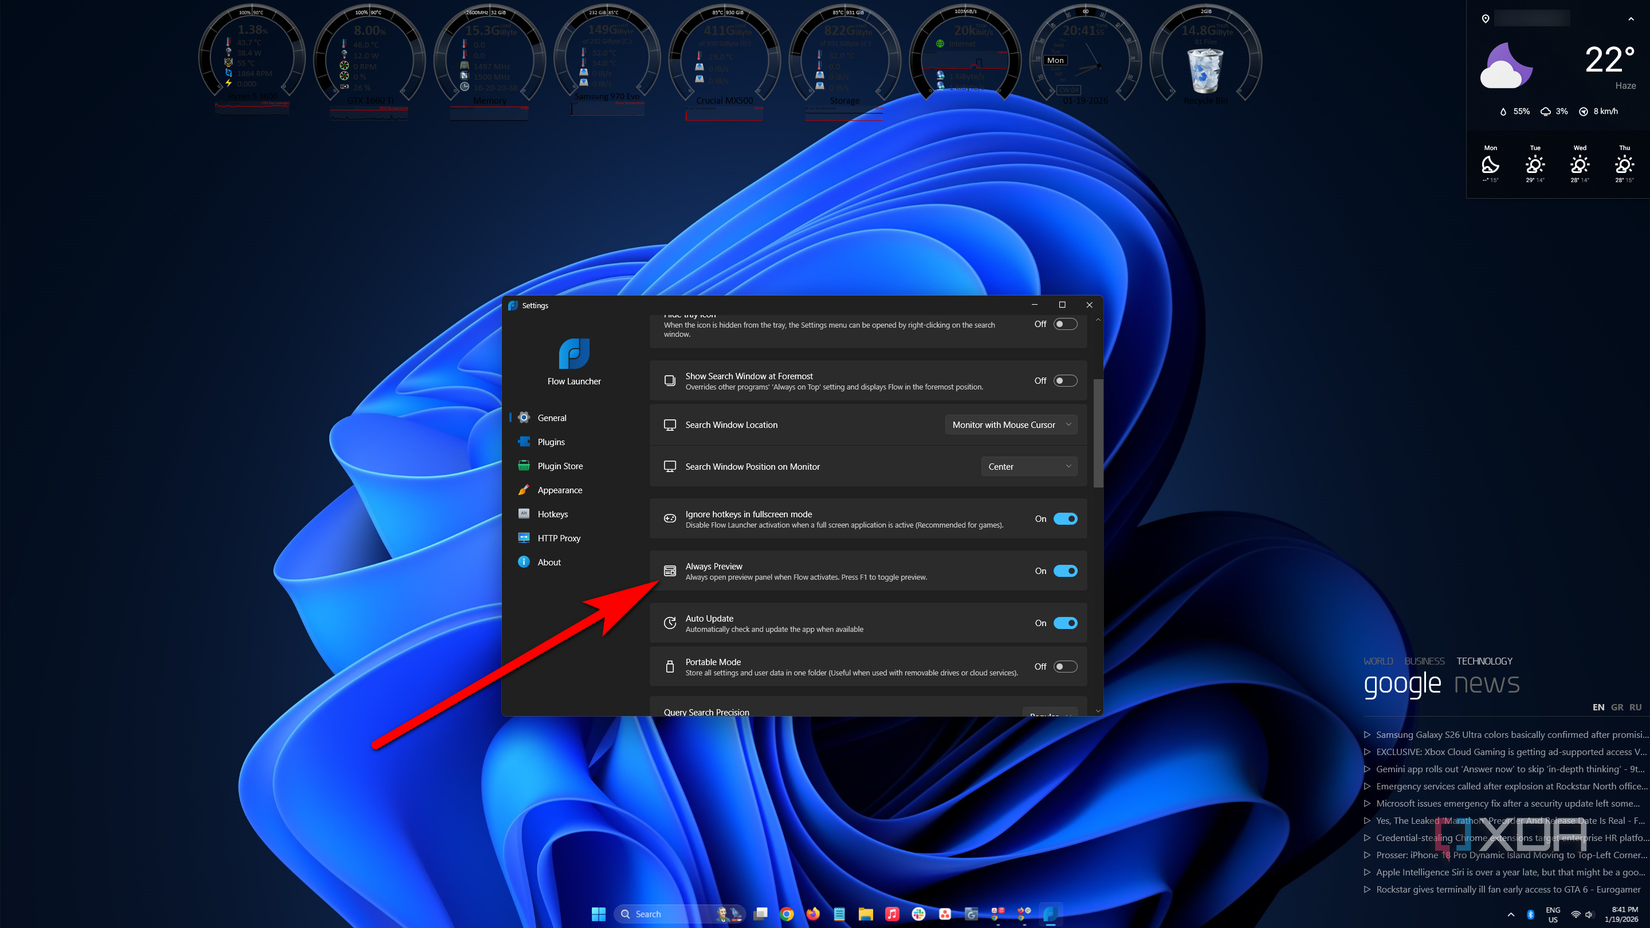The width and height of the screenshot is (1650, 928).
Task: Select the TECHNOLOGY tab in Google News widget
Action: [1484, 660]
